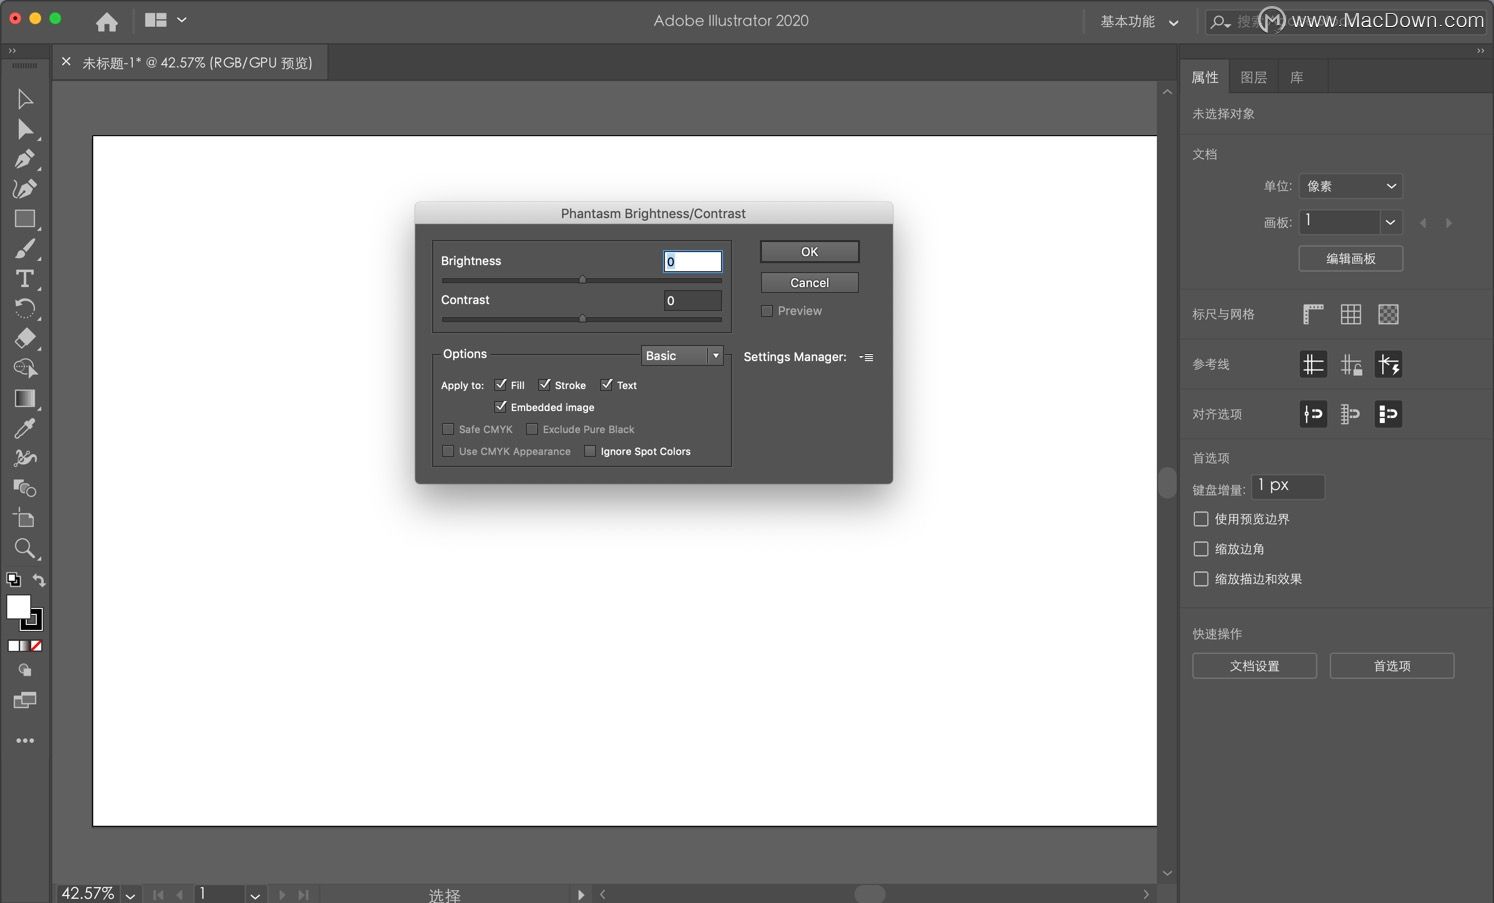Viewport: 1494px width, 903px height.
Task: Open the arrange documents layout dropdown
Action: point(166,20)
